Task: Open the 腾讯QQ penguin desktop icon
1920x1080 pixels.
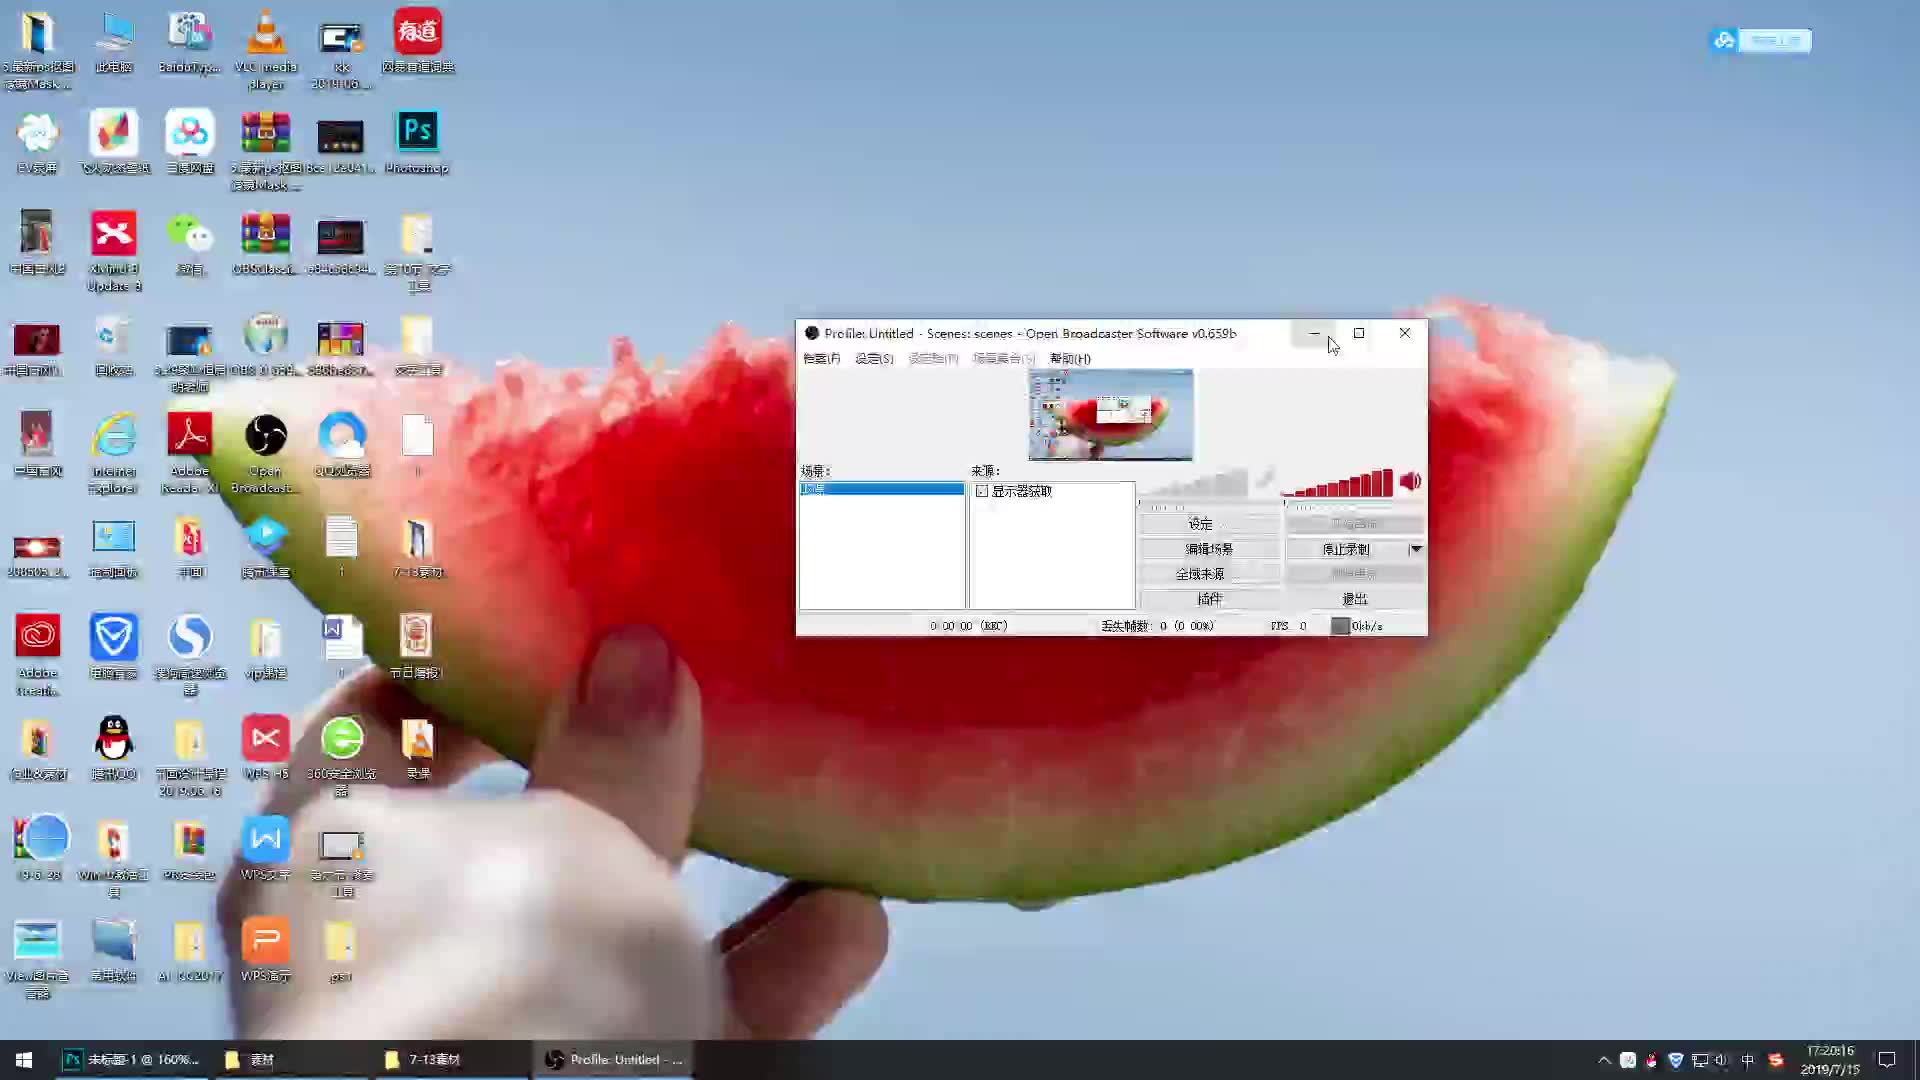Action: pos(113,749)
